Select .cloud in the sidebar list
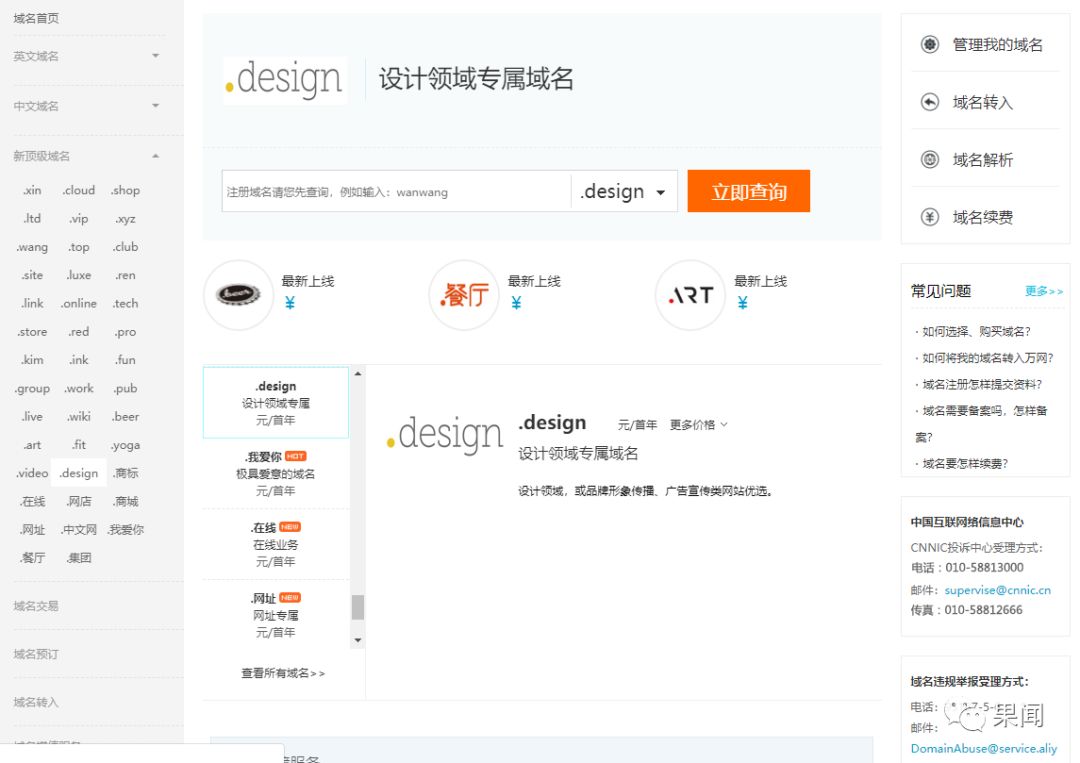This screenshot has width=1080, height=763. click(x=79, y=190)
